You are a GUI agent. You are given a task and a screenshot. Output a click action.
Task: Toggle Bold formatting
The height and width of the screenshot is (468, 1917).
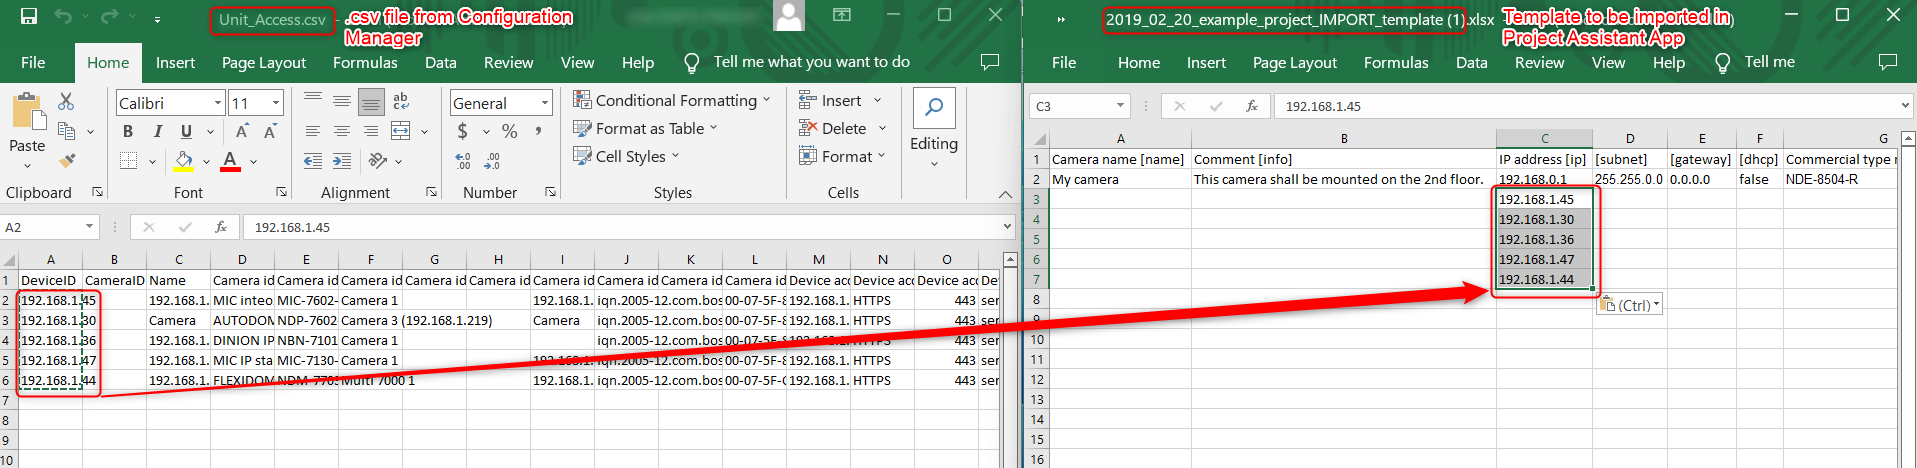(x=128, y=131)
